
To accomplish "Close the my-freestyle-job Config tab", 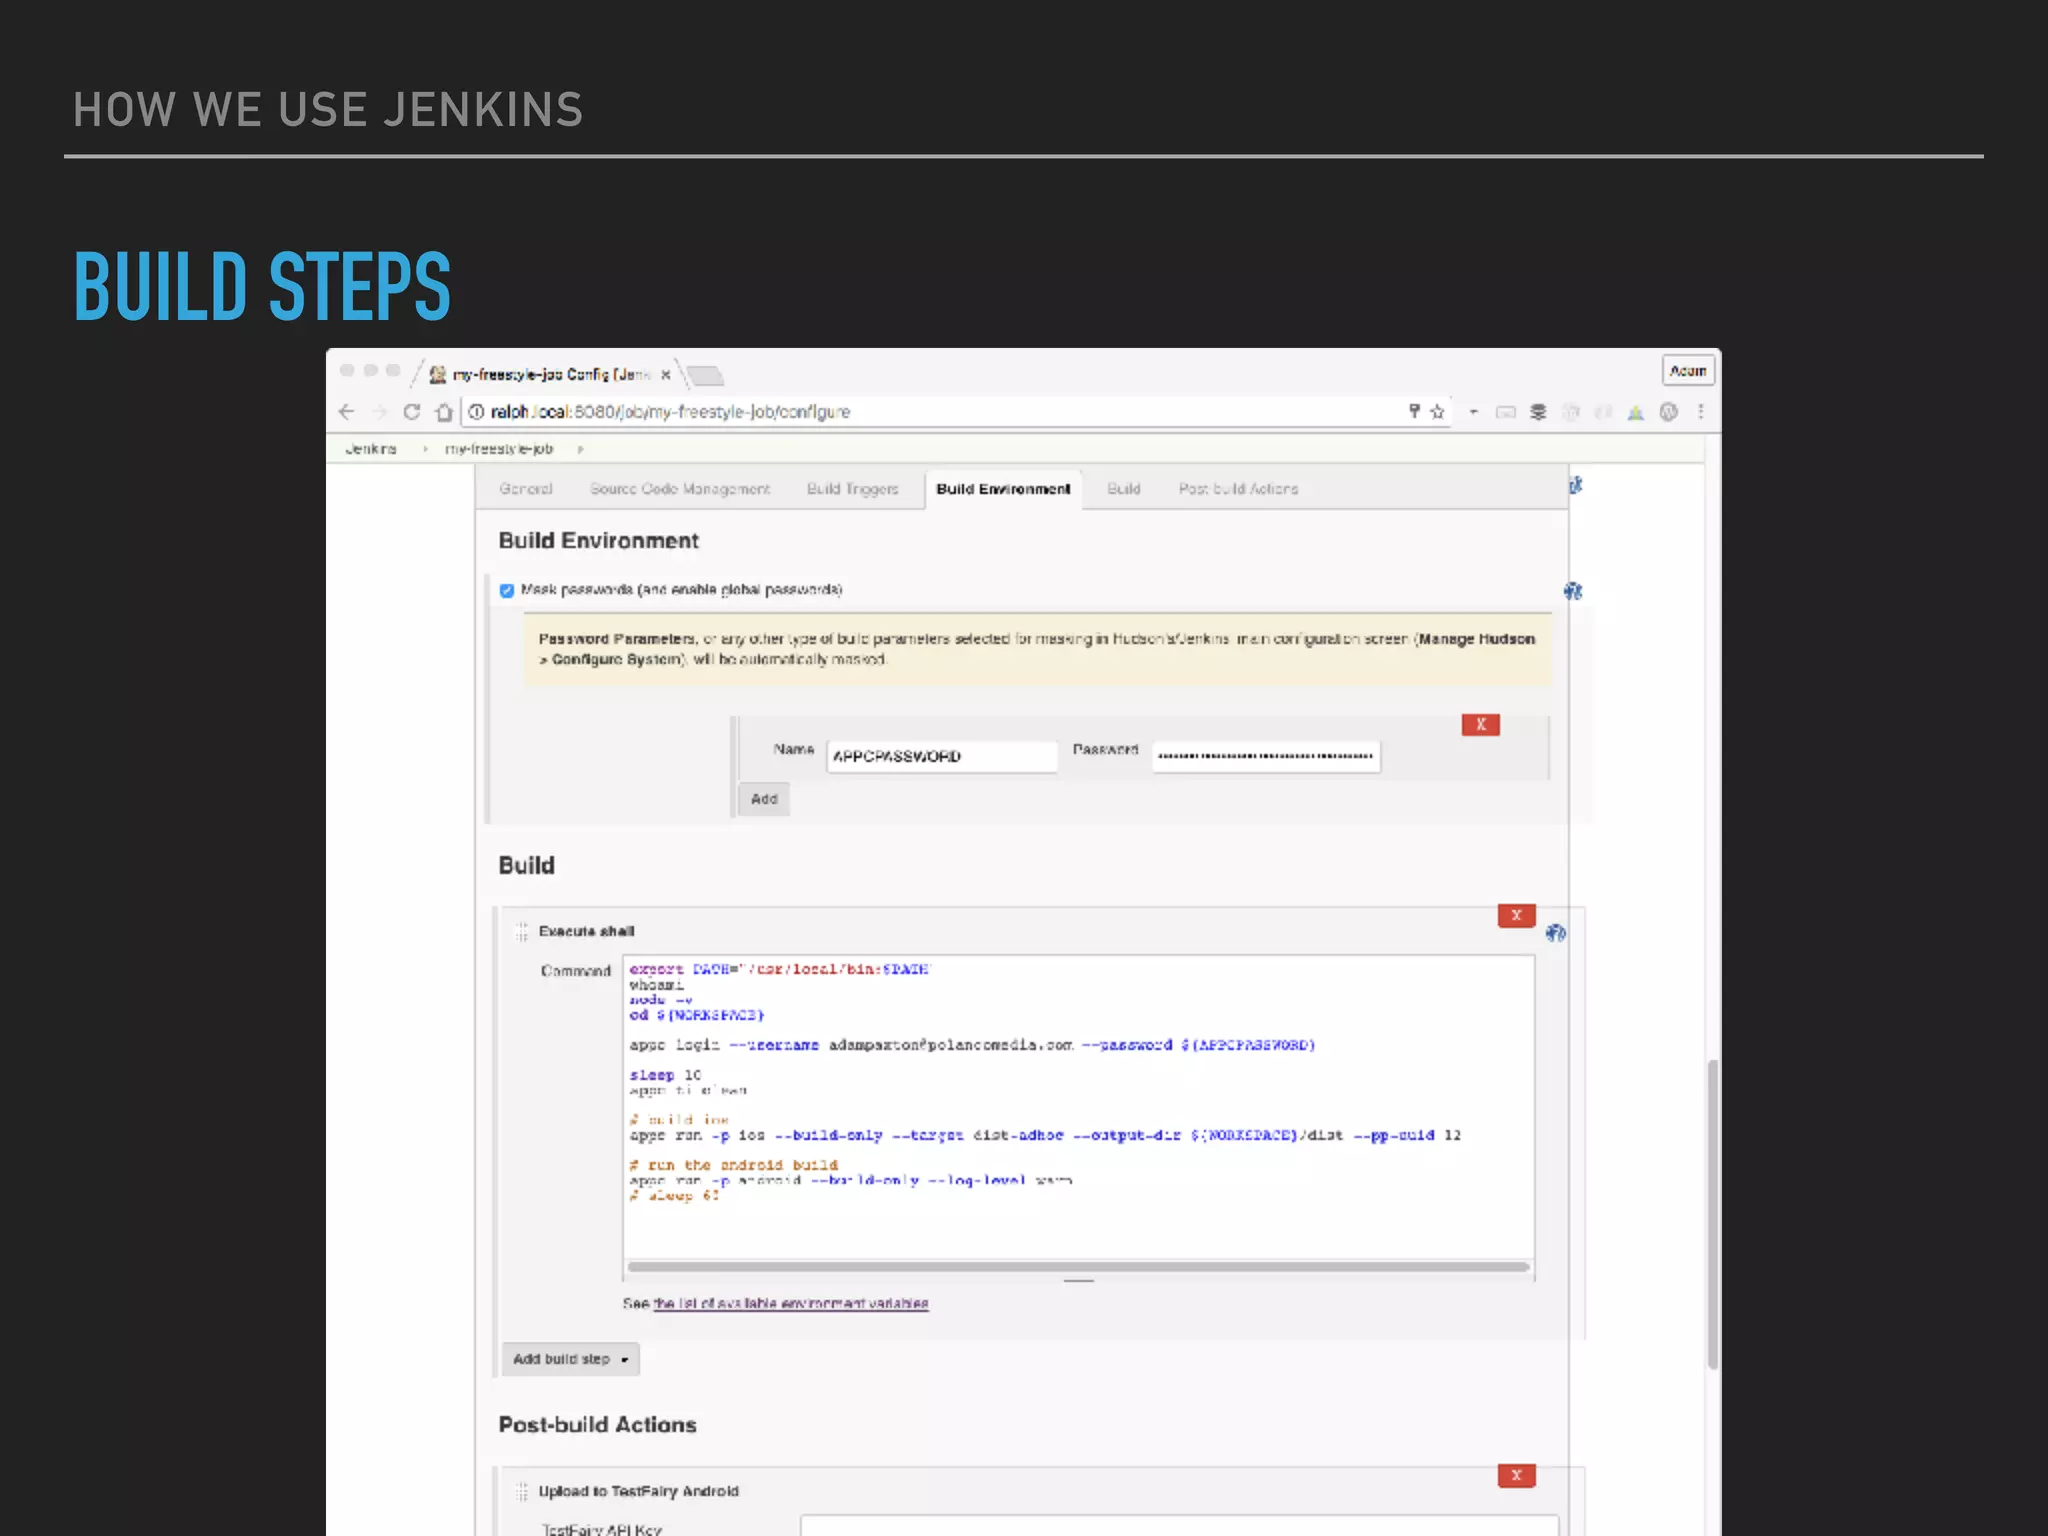I will [666, 375].
